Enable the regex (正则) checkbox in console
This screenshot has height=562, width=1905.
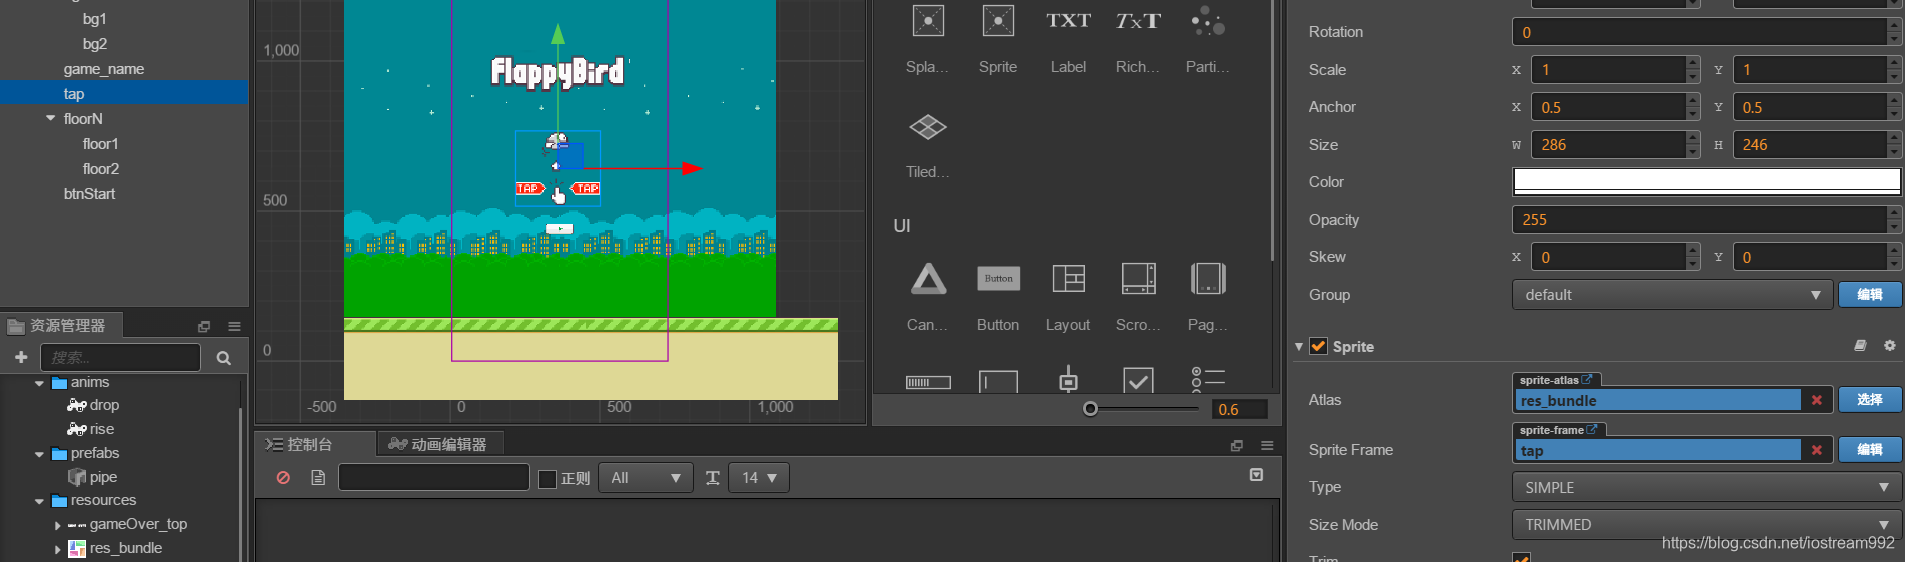pos(547,479)
